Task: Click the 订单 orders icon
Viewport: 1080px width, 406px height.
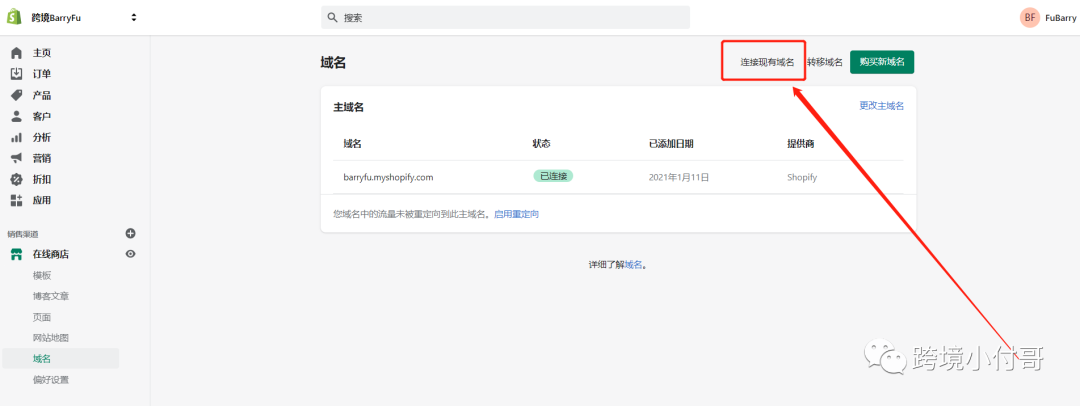Action: (17, 74)
